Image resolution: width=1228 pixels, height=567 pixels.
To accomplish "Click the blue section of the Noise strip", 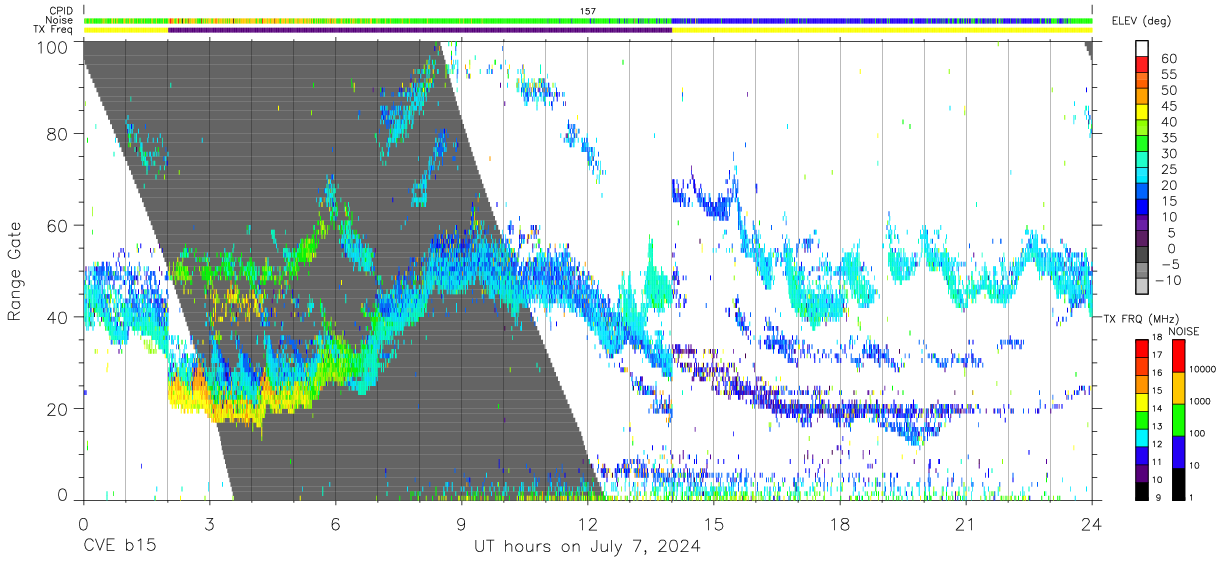I will [x=880, y=20].
